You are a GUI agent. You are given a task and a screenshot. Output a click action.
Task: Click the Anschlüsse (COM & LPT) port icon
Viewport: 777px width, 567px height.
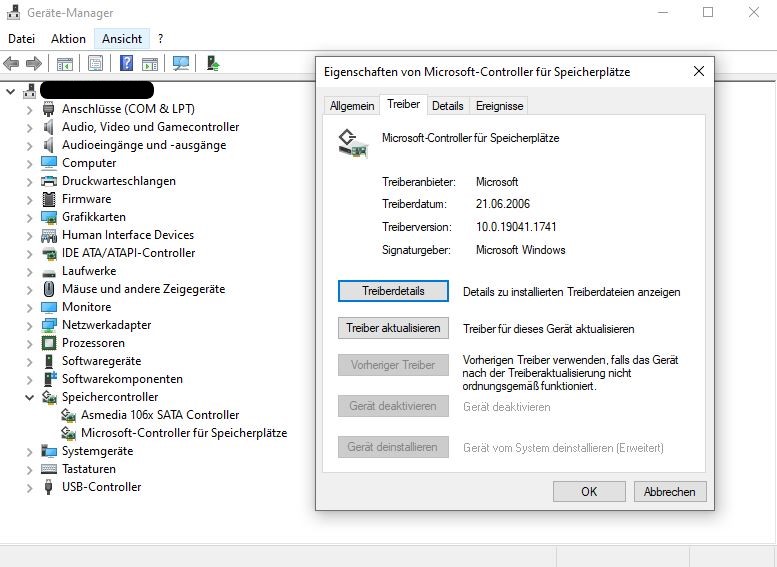point(49,109)
